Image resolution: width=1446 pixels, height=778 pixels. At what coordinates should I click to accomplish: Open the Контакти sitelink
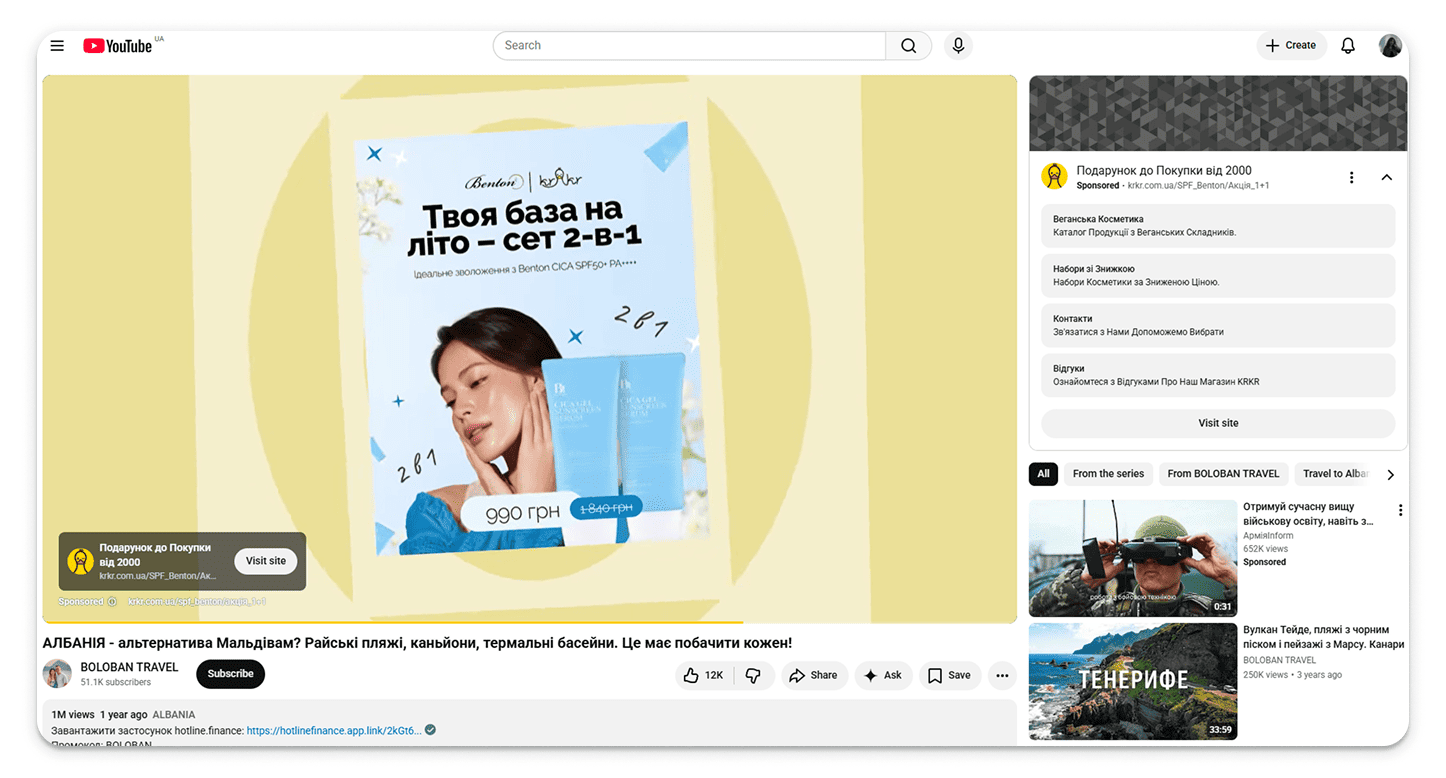click(1218, 326)
